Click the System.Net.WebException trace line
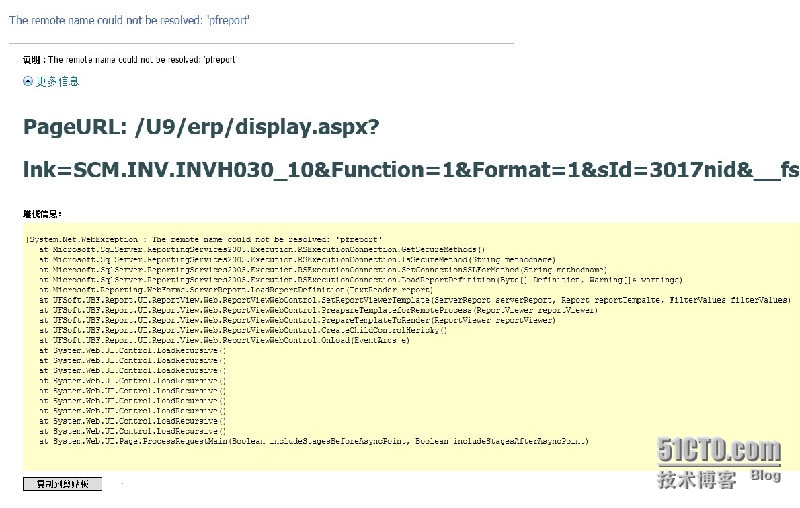 204,239
